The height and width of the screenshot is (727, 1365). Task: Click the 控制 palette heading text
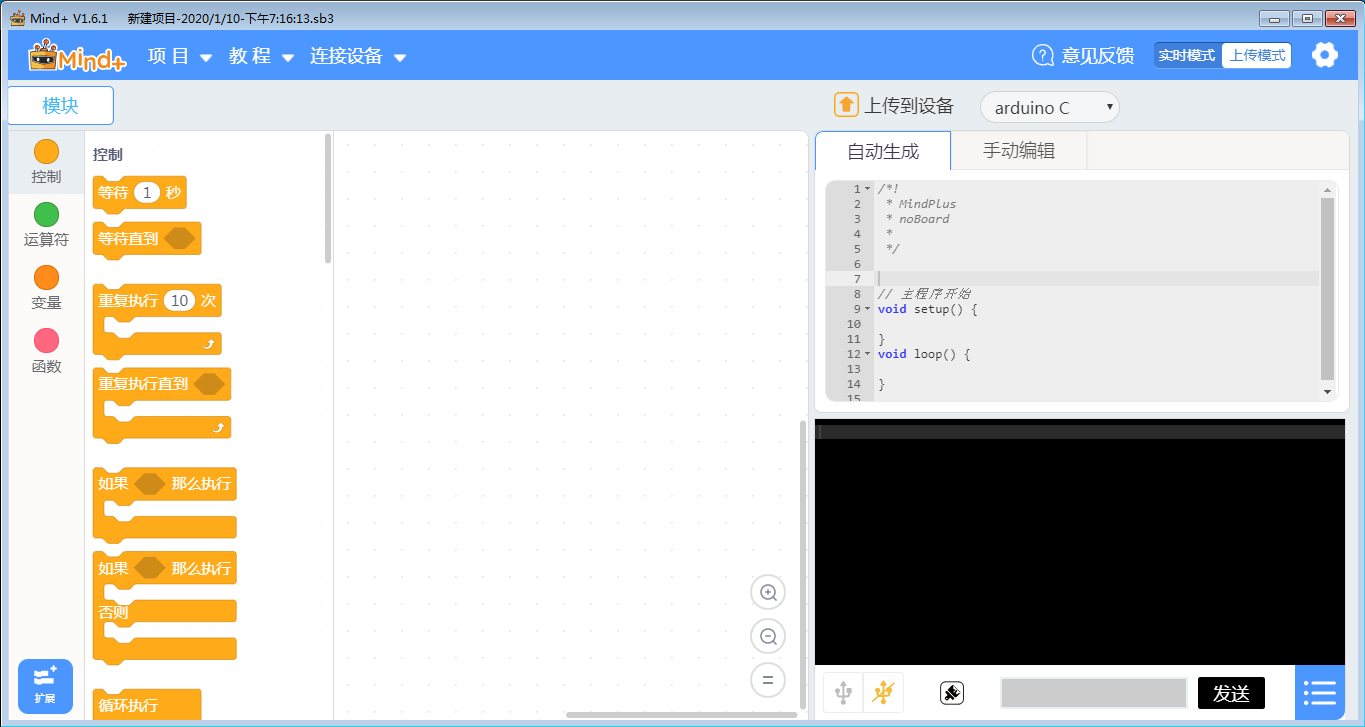click(108, 155)
